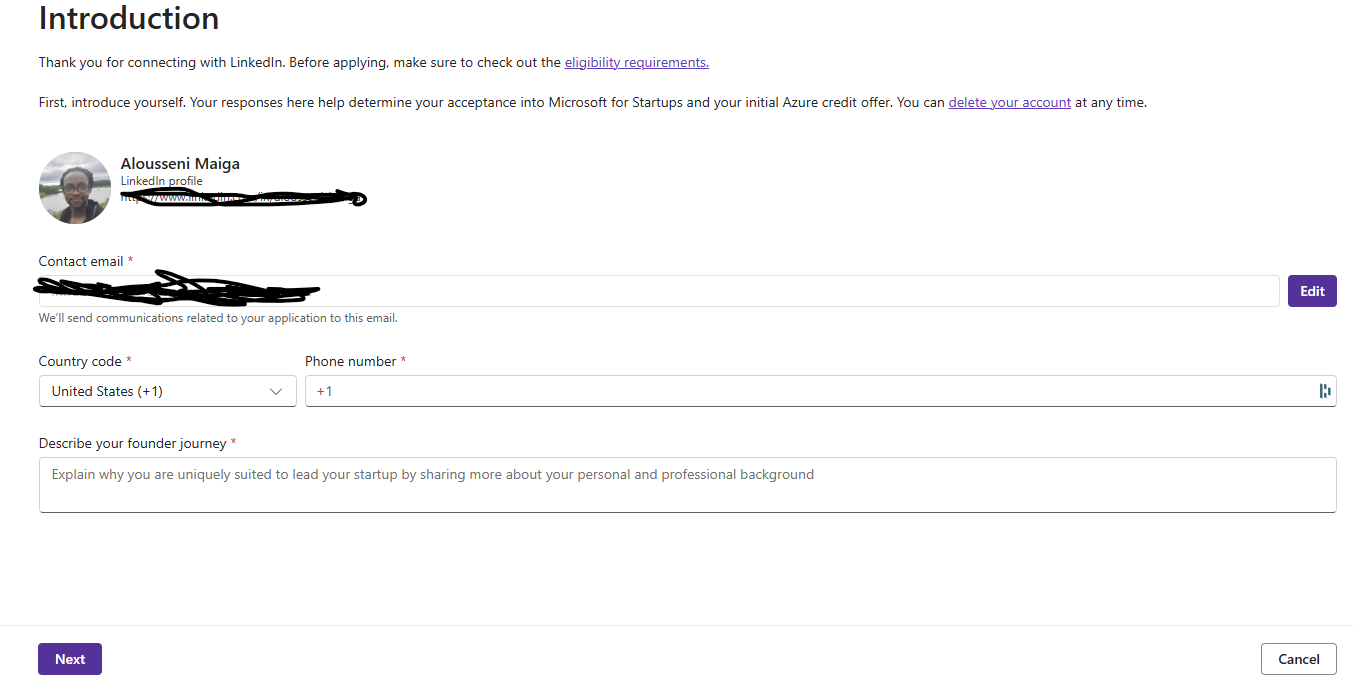
Task: Click the "We'll send communications" helper text
Action: (x=218, y=318)
